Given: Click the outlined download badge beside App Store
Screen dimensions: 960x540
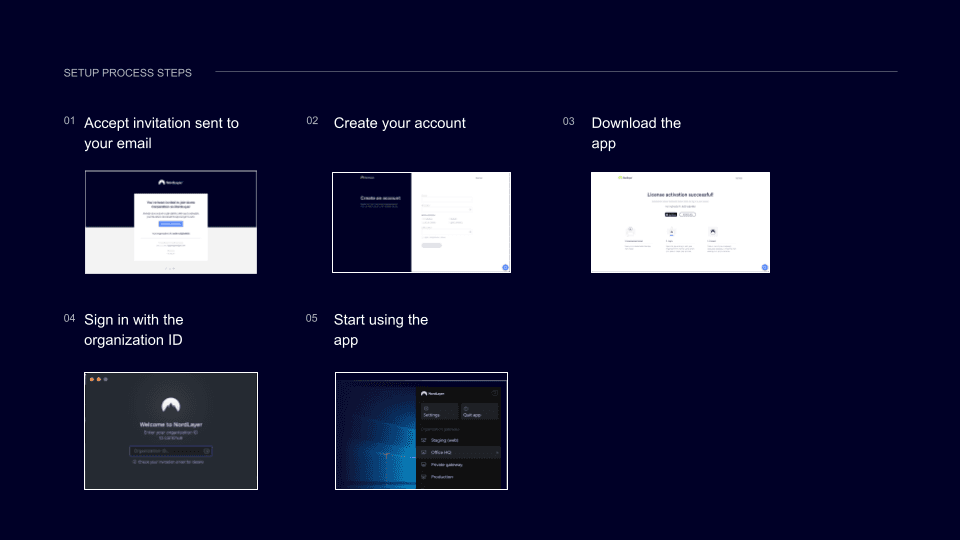Looking at the screenshot, I should point(688,215).
